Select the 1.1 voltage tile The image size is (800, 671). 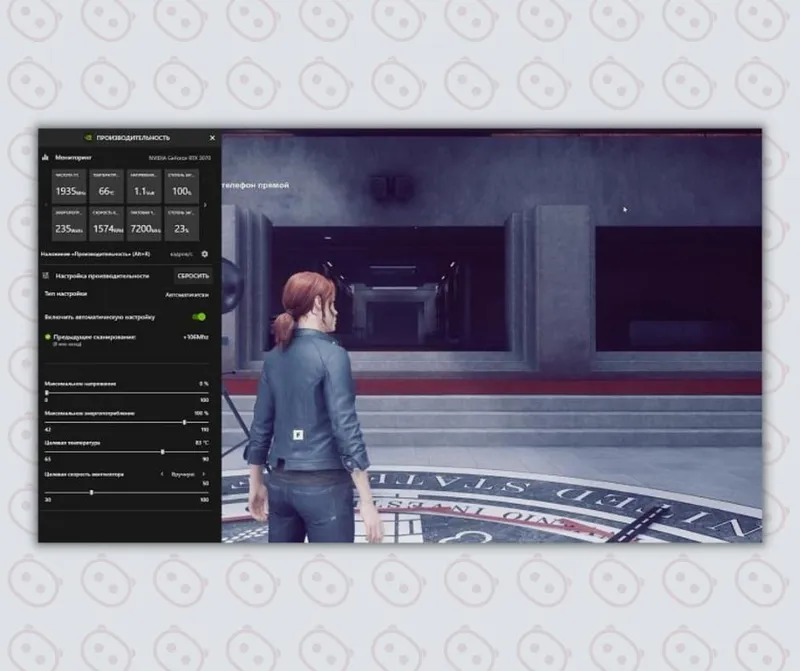pos(144,186)
